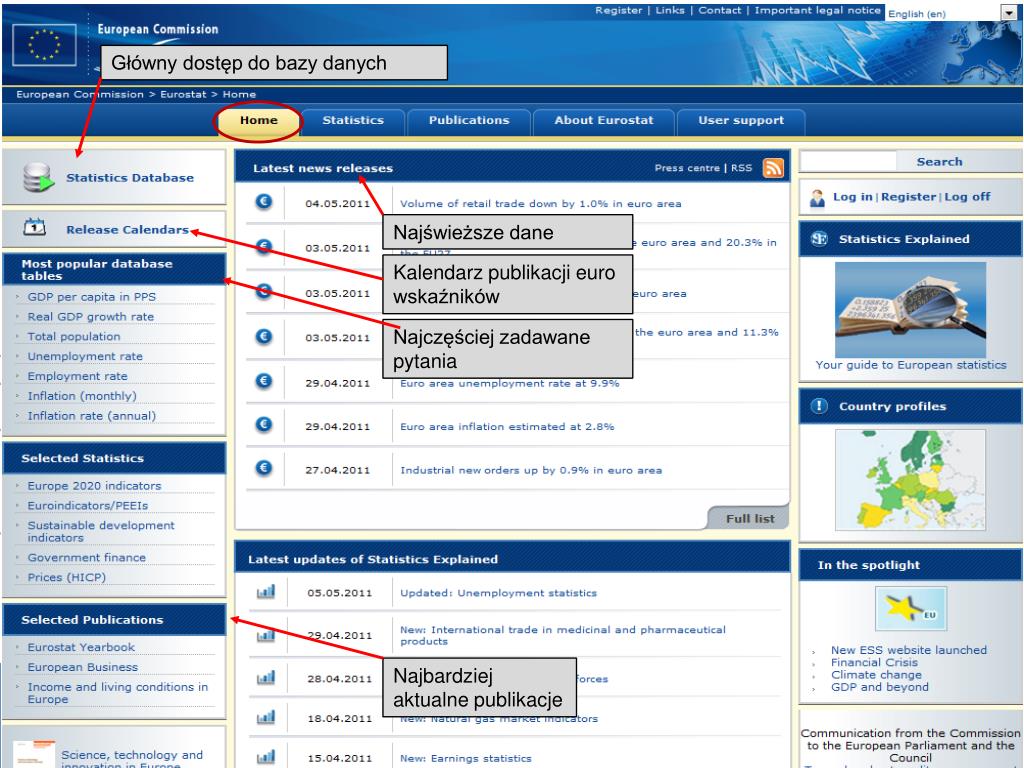Open the Press centre link
This screenshot has width=1024, height=768.
(x=687, y=168)
